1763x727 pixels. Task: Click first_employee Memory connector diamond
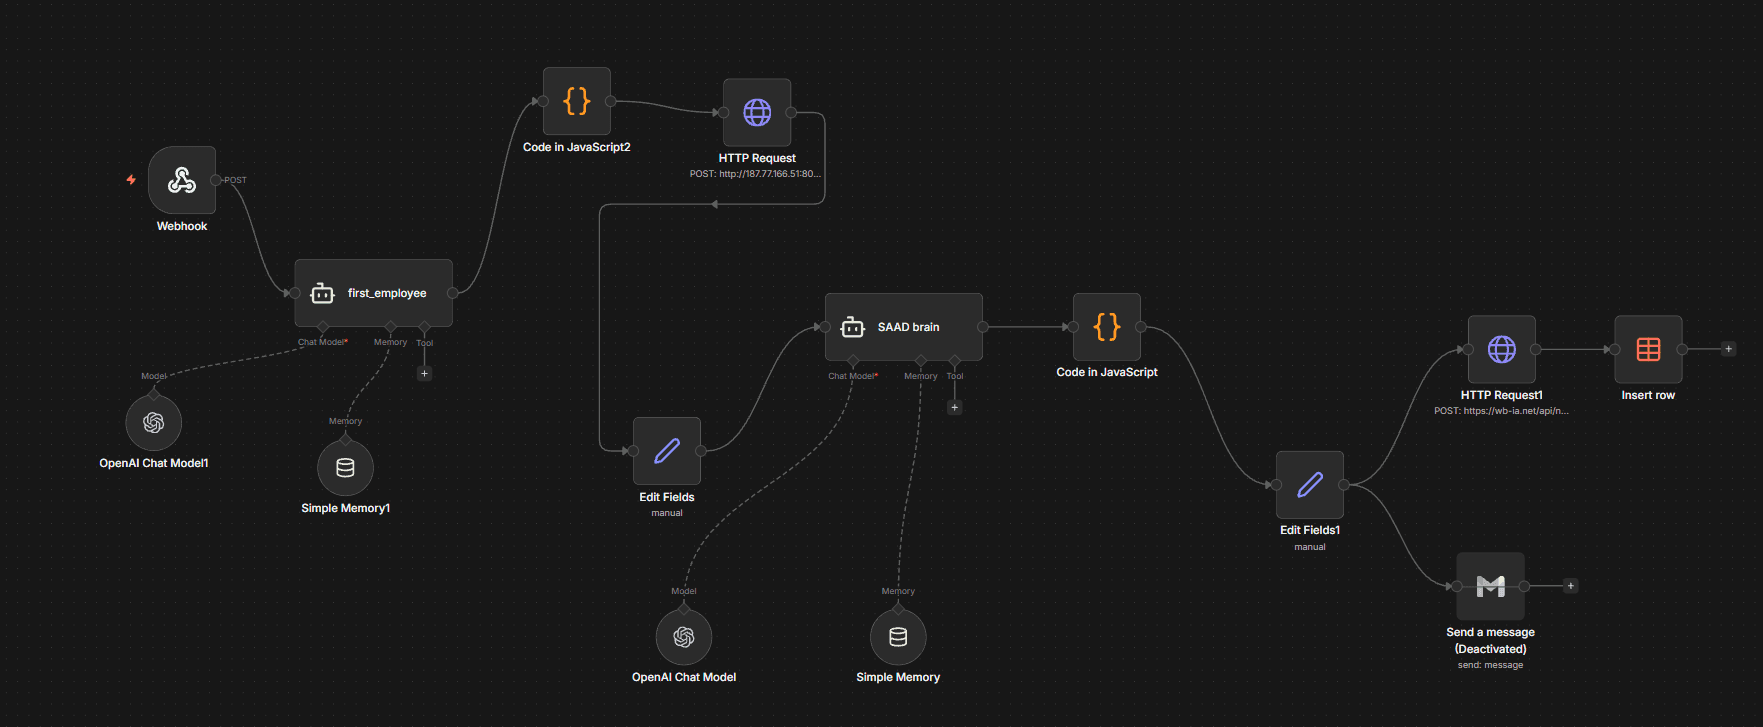coord(390,327)
